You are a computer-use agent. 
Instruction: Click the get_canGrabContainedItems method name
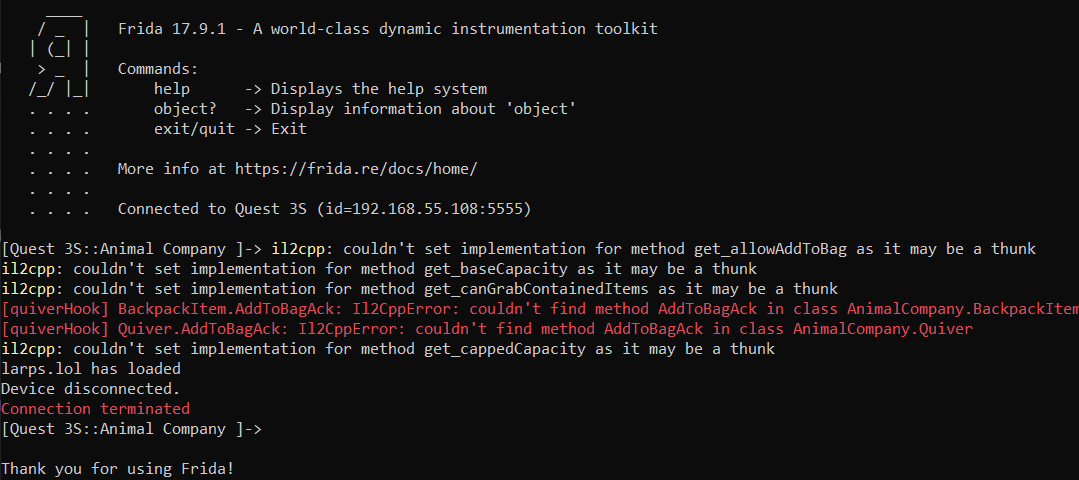point(545,289)
